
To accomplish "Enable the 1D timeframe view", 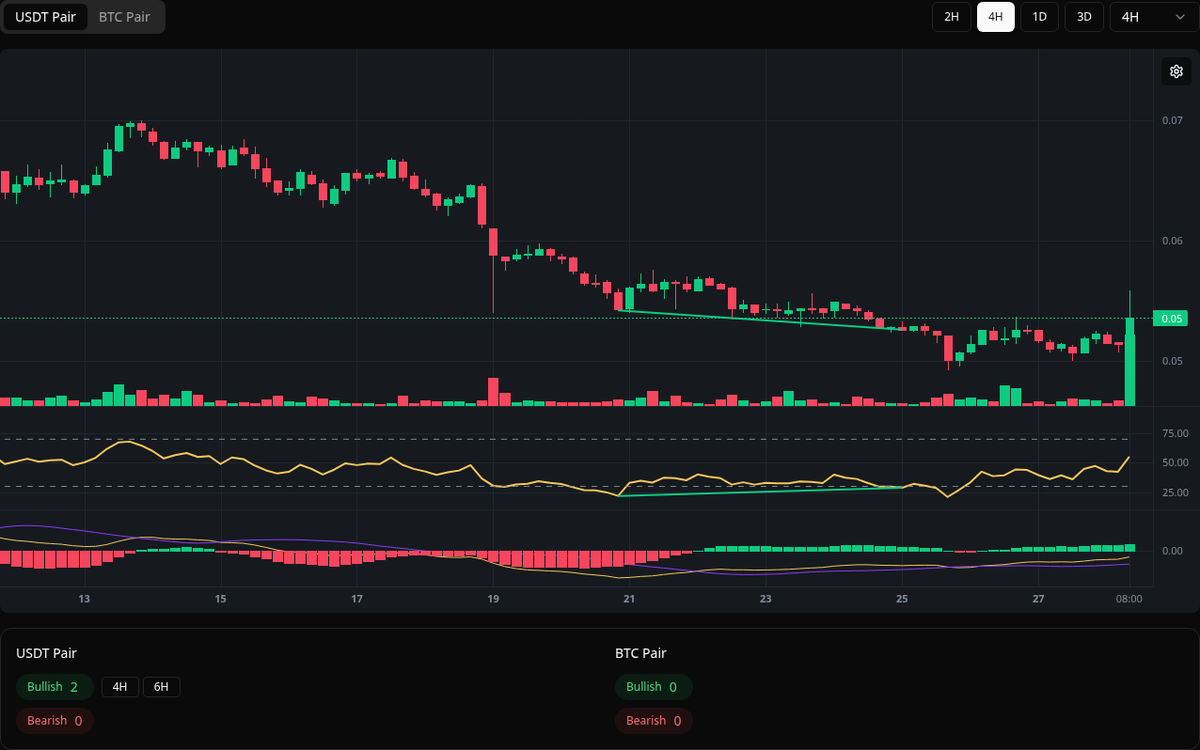I will (x=1039, y=17).
